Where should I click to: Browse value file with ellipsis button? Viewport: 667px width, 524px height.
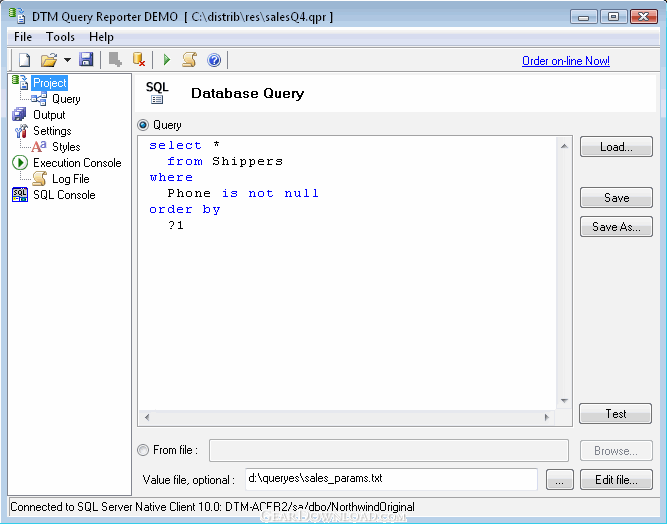coord(559,480)
